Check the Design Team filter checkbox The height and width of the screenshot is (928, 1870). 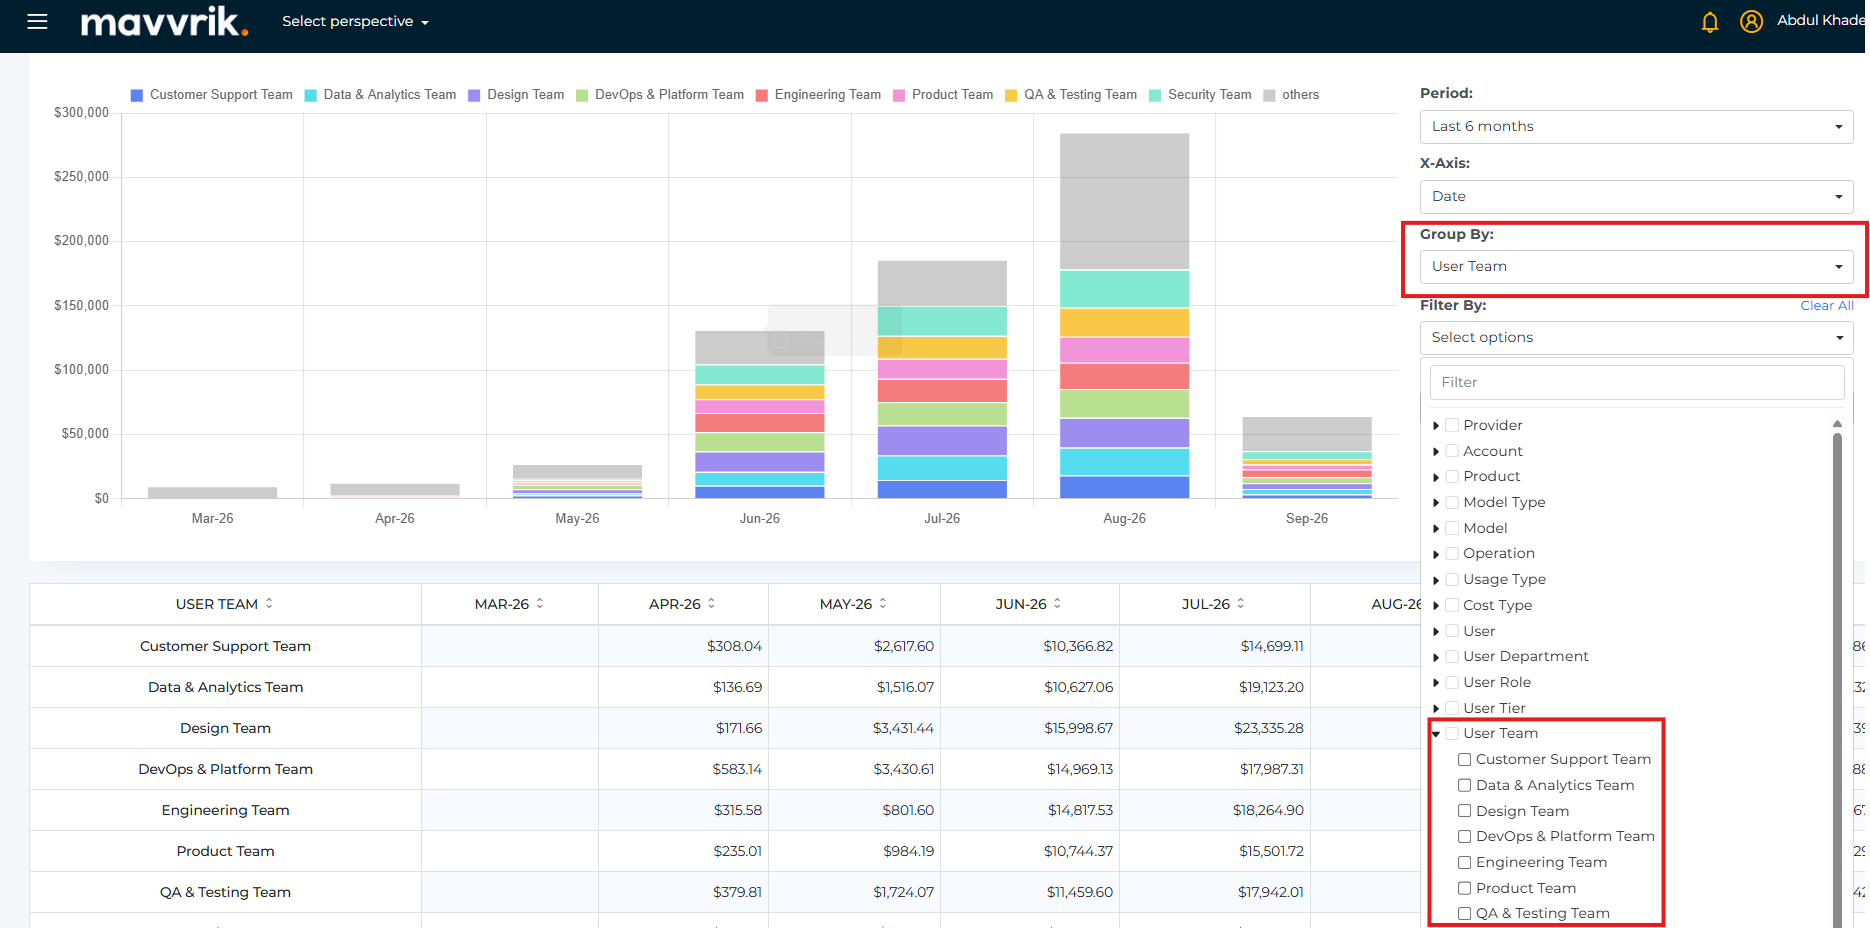tap(1465, 811)
